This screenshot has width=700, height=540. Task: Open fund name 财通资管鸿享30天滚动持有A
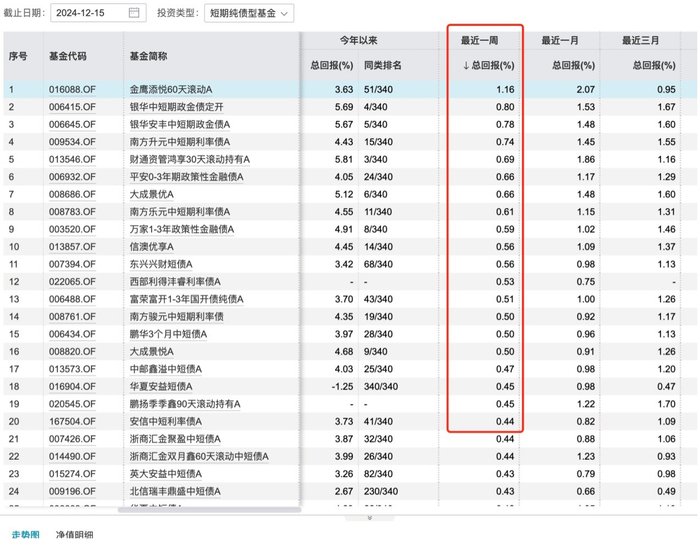click(190, 159)
